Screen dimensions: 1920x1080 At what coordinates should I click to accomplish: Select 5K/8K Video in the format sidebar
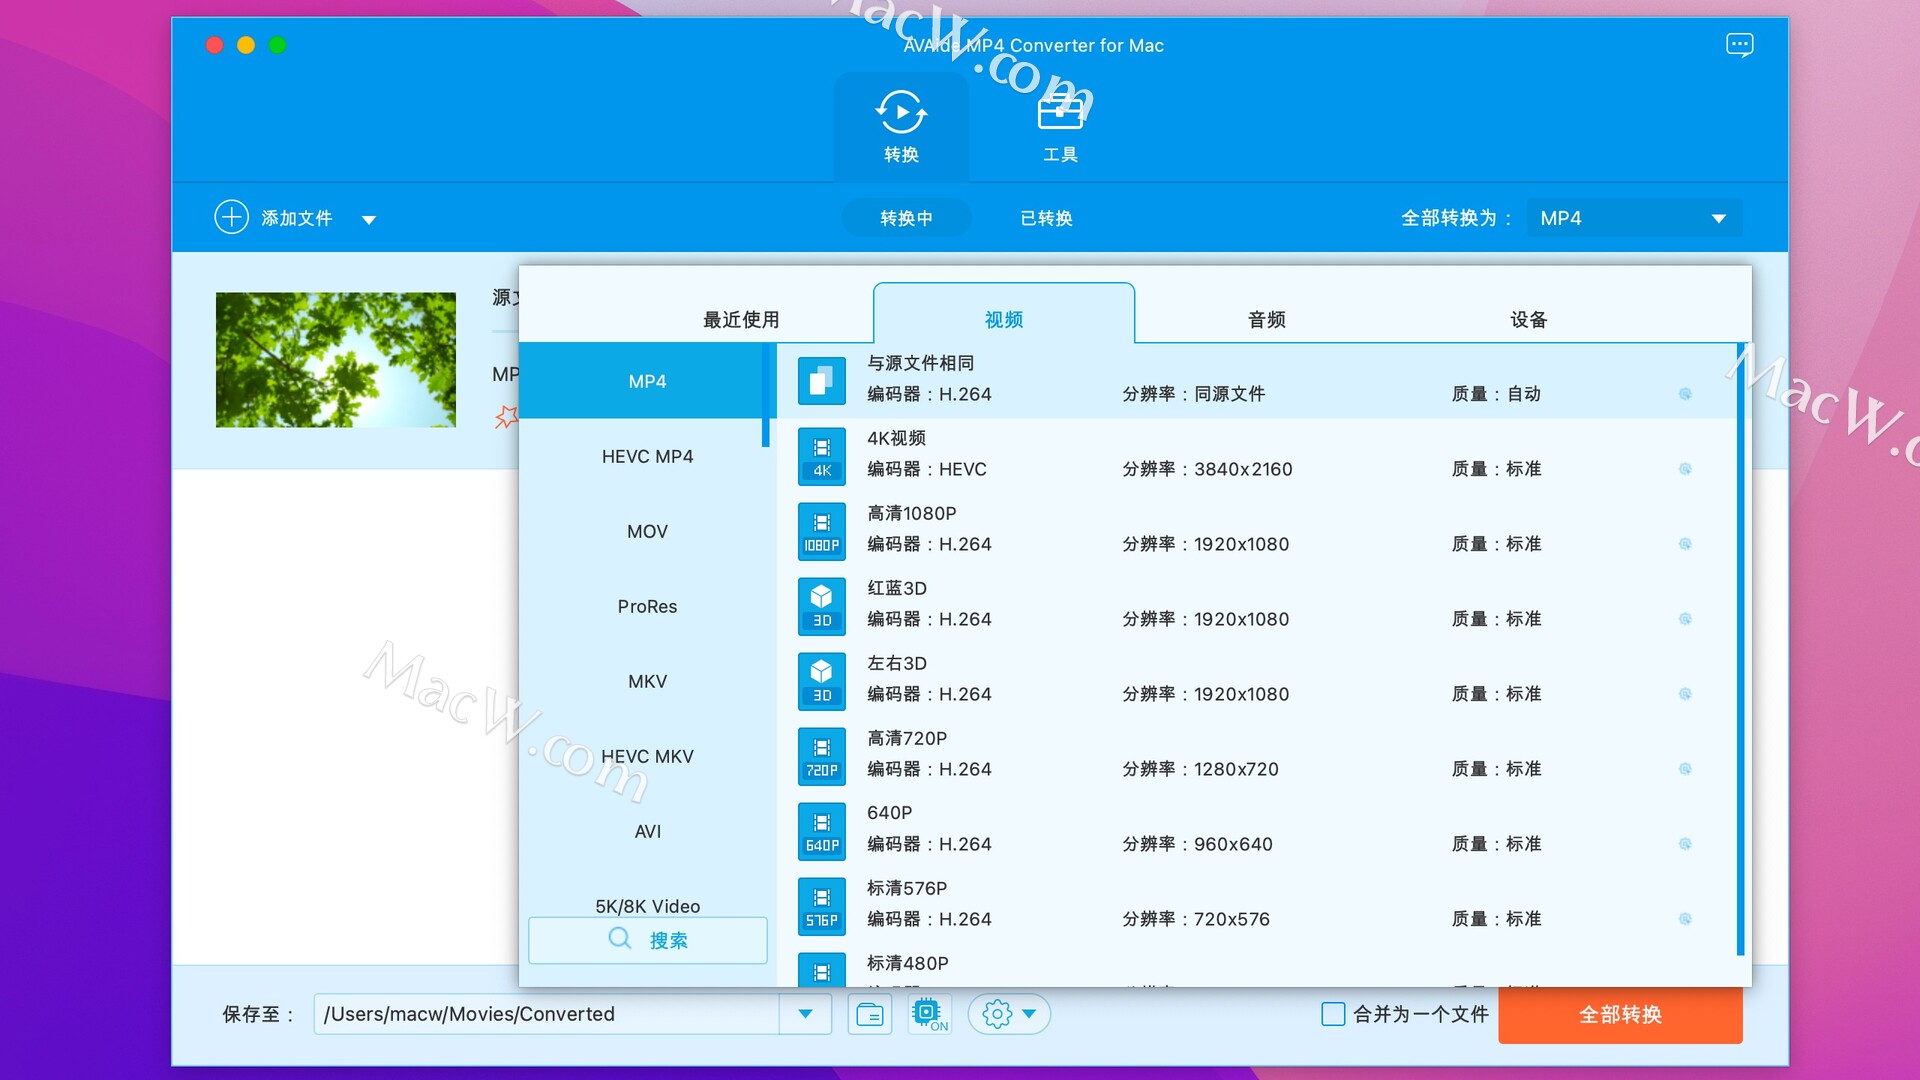(647, 905)
